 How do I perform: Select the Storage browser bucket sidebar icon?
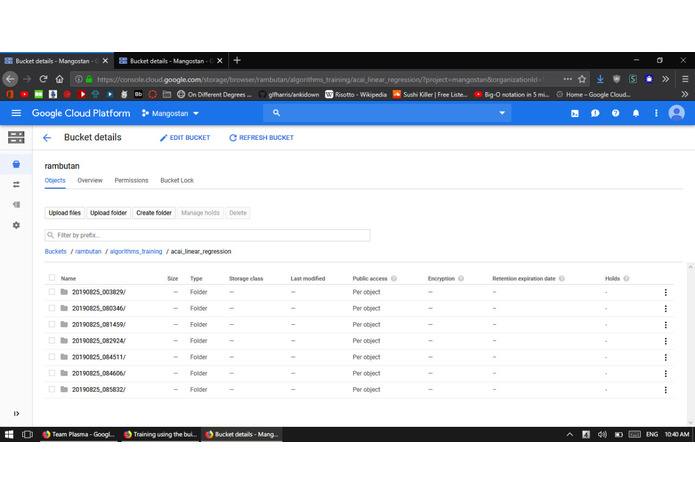(x=16, y=164)
